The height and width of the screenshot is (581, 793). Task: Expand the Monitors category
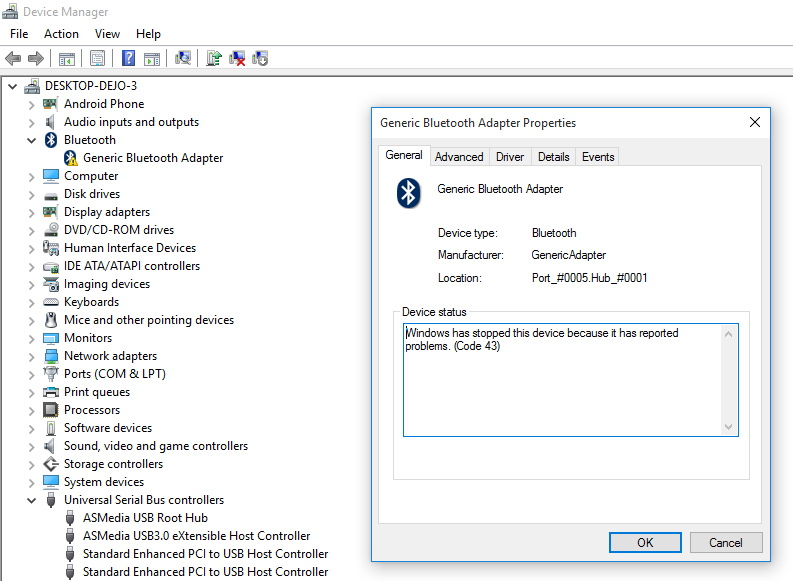(x=31, y=338)
